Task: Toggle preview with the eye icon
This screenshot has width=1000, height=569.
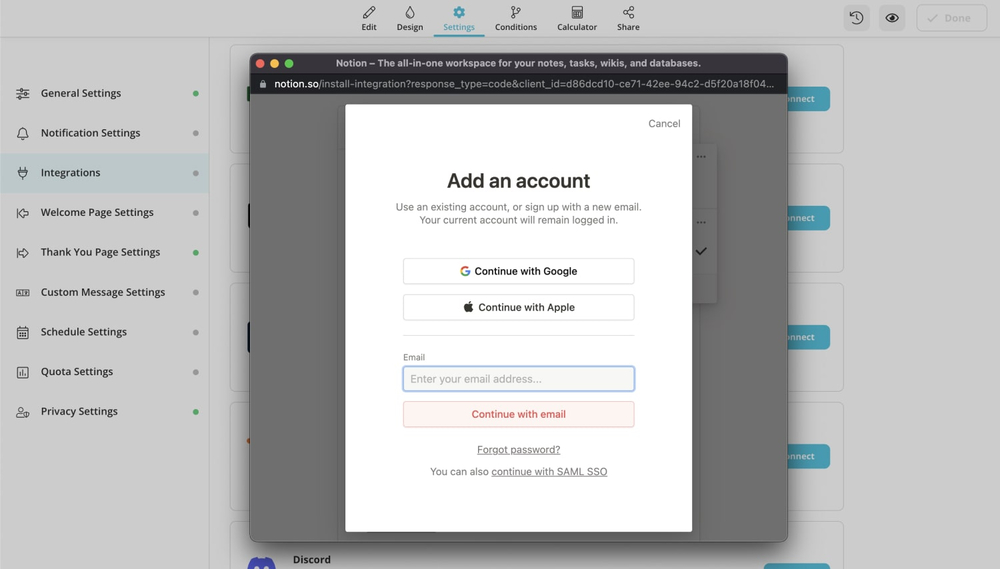Action: [892, 18]
